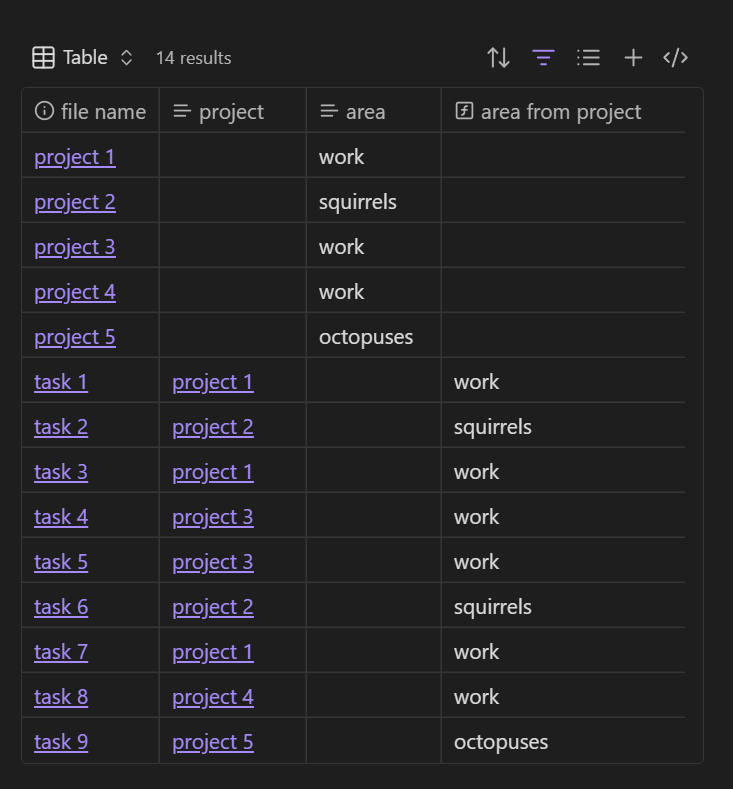Click the 14 results count label
This screenshot has height=789, width=733.
tap(193, 58)
